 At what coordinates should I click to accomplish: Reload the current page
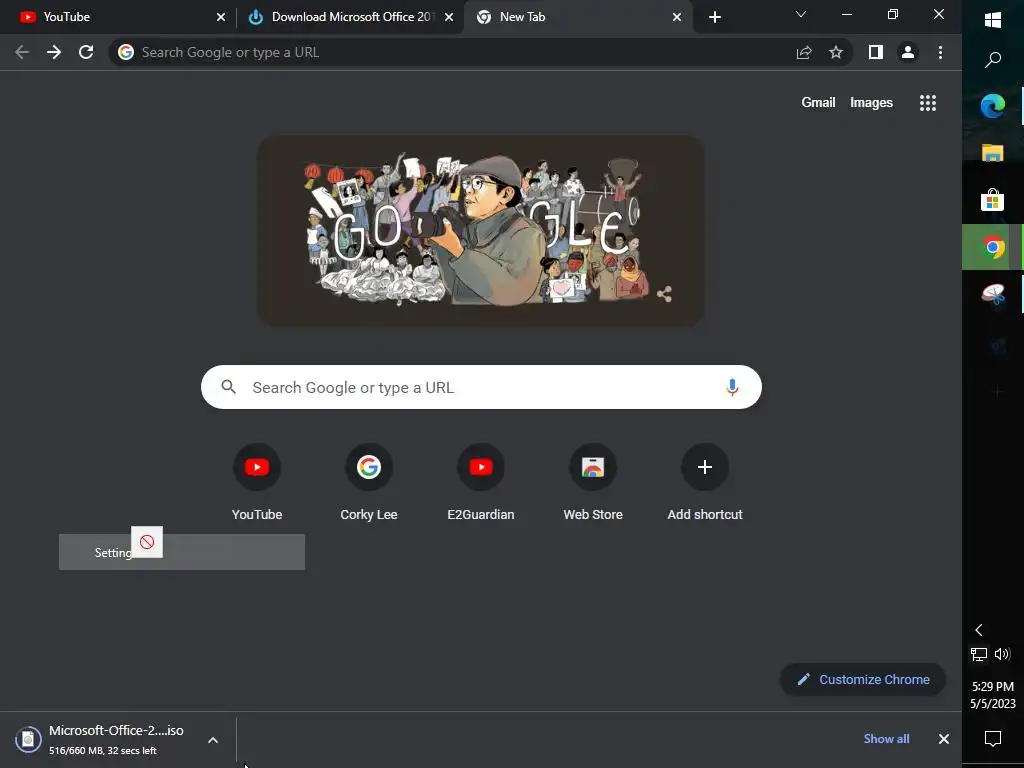coord(86,52)
